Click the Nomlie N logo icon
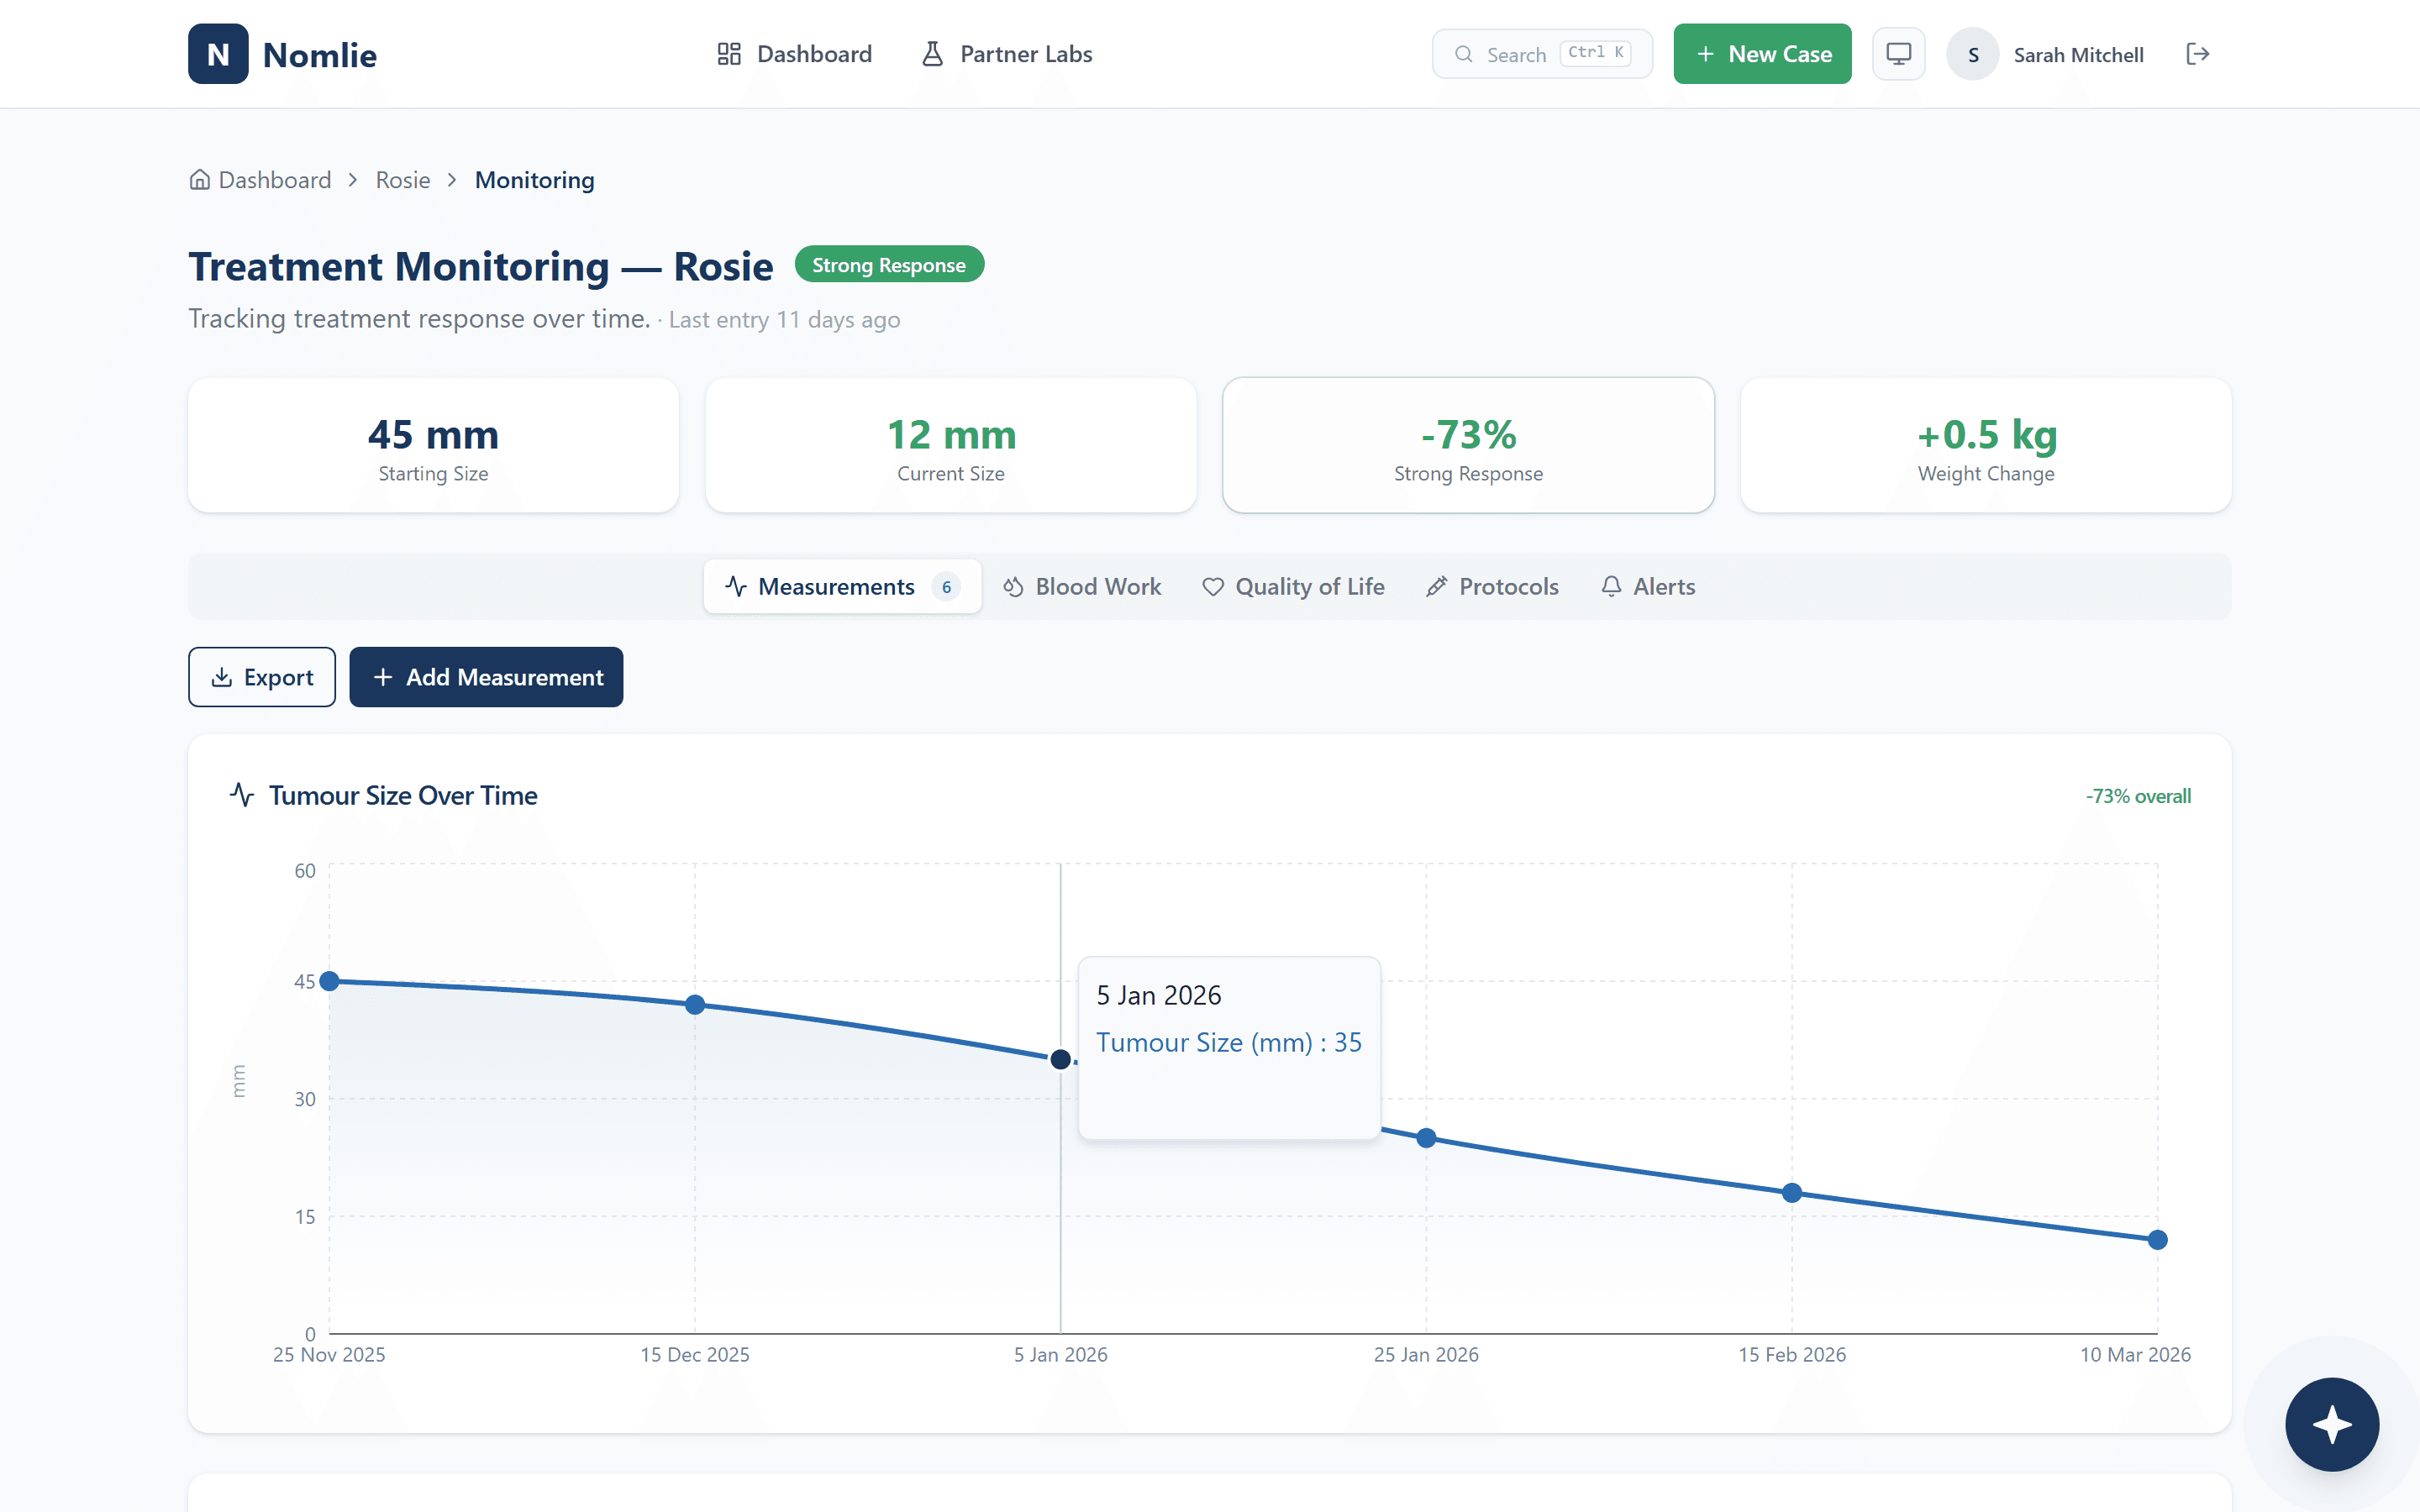2420x1512 pixels. (x=218, y=54)
